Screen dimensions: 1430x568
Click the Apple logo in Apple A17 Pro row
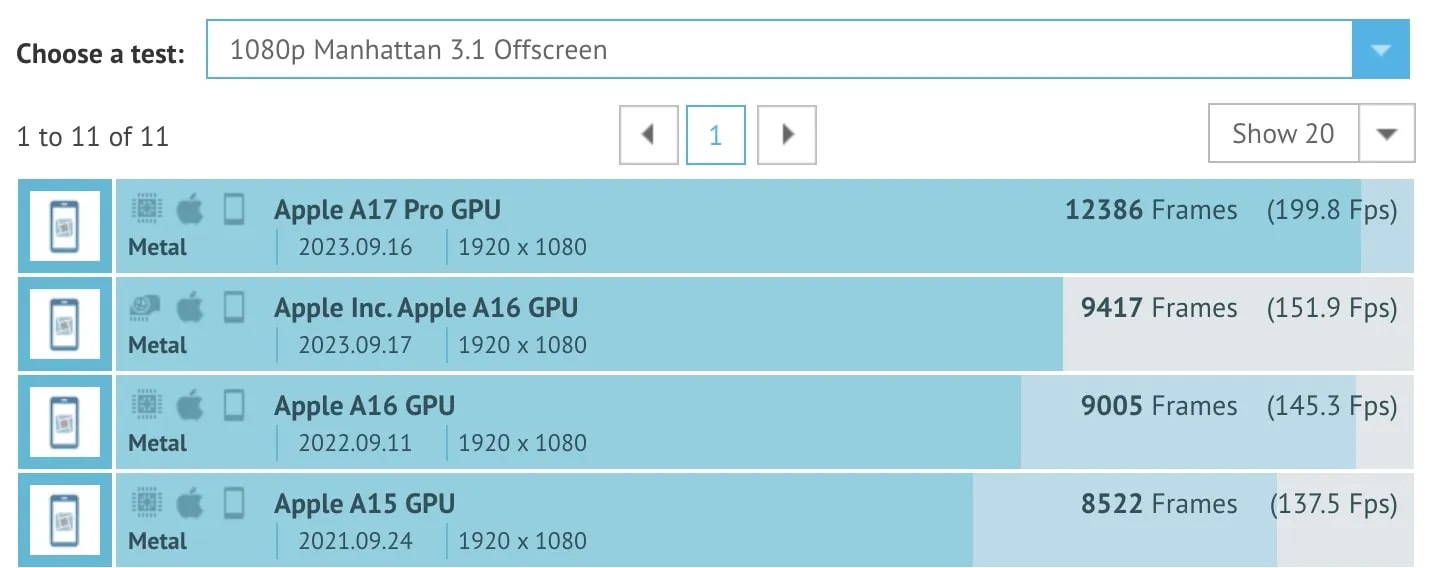190,209
